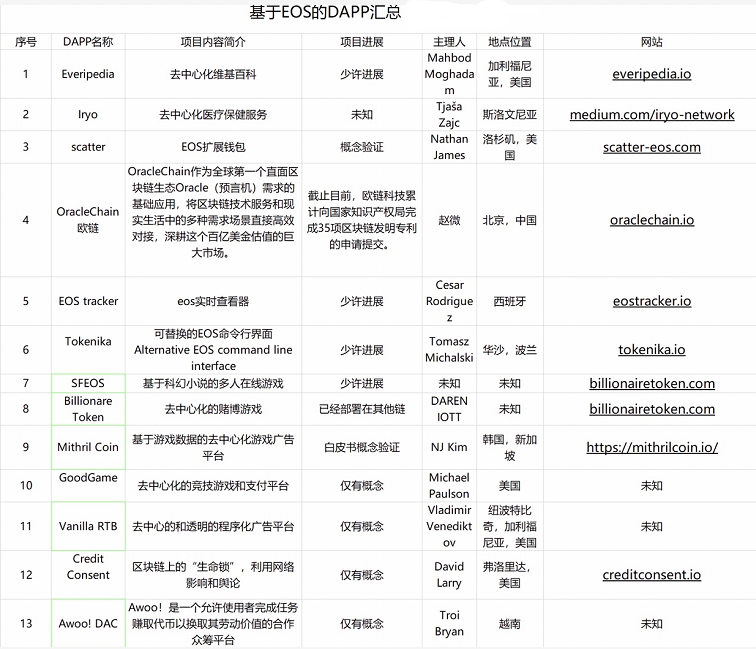The width and height of the screenshot is (756, 649).
Task: Click the 西班牙 location cell
Action: point(510,301)
